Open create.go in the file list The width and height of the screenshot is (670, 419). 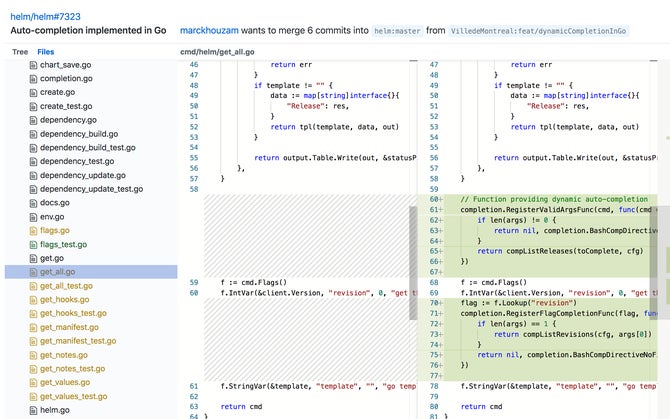pyautogui.click(x=57, y=92)
